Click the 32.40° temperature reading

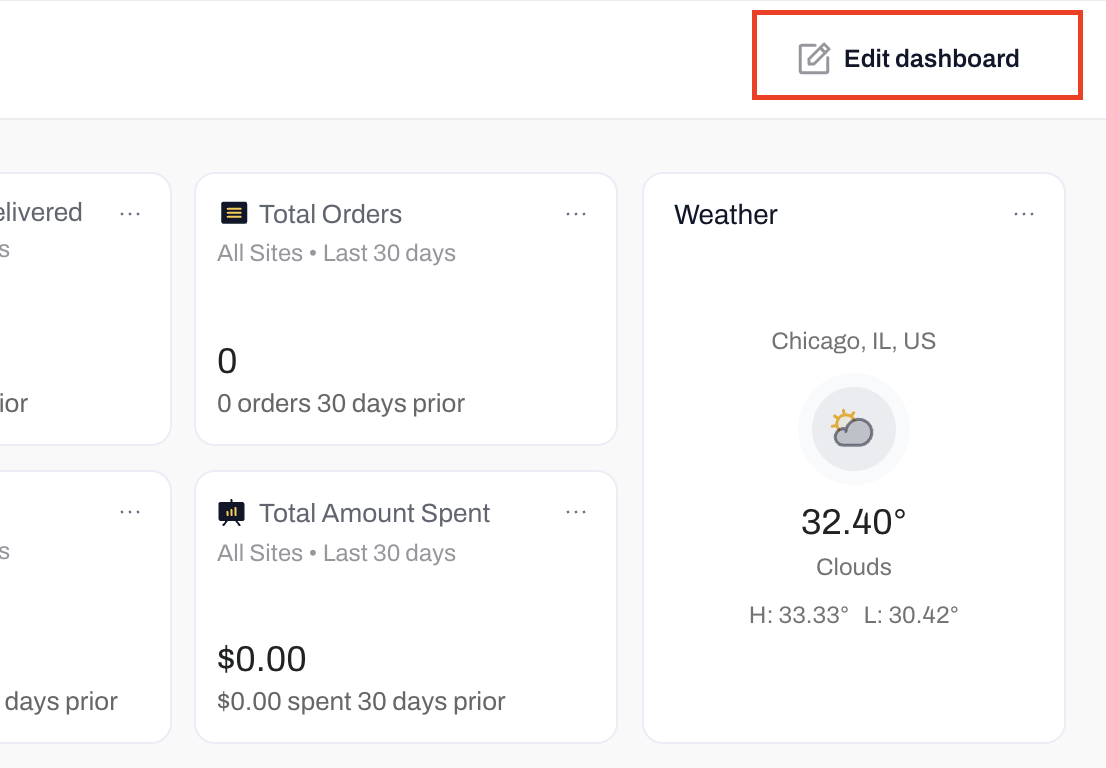pyautogui.click(x=853, y=521)
